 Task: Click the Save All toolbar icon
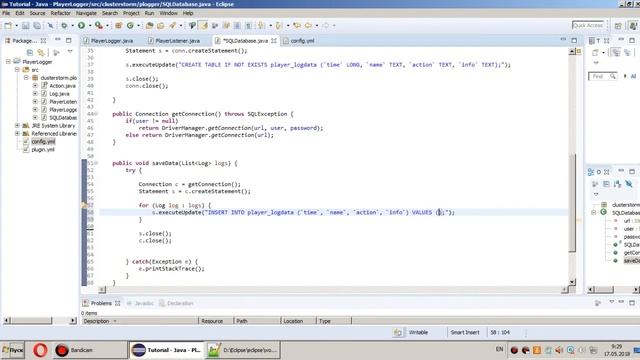point(37,26)
